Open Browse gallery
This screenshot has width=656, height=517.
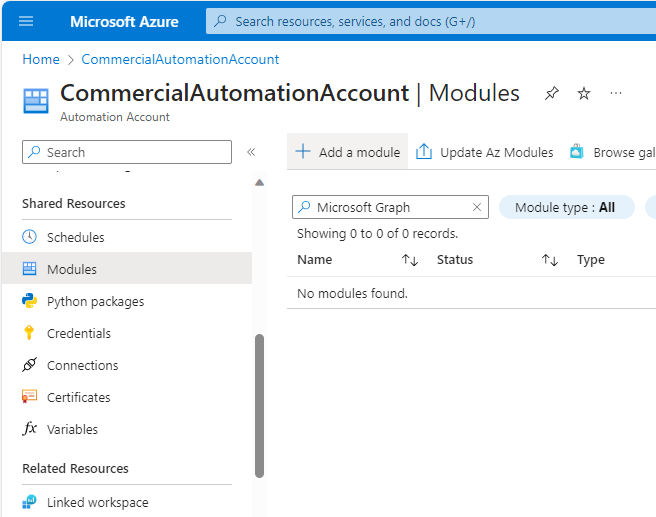tap(612, 152)
